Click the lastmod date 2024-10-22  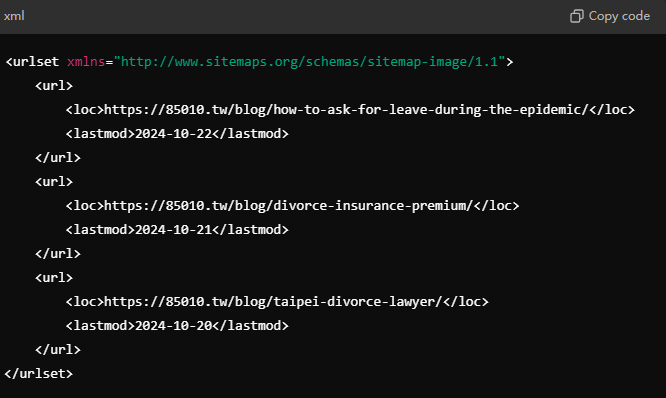tap(173, 134)
